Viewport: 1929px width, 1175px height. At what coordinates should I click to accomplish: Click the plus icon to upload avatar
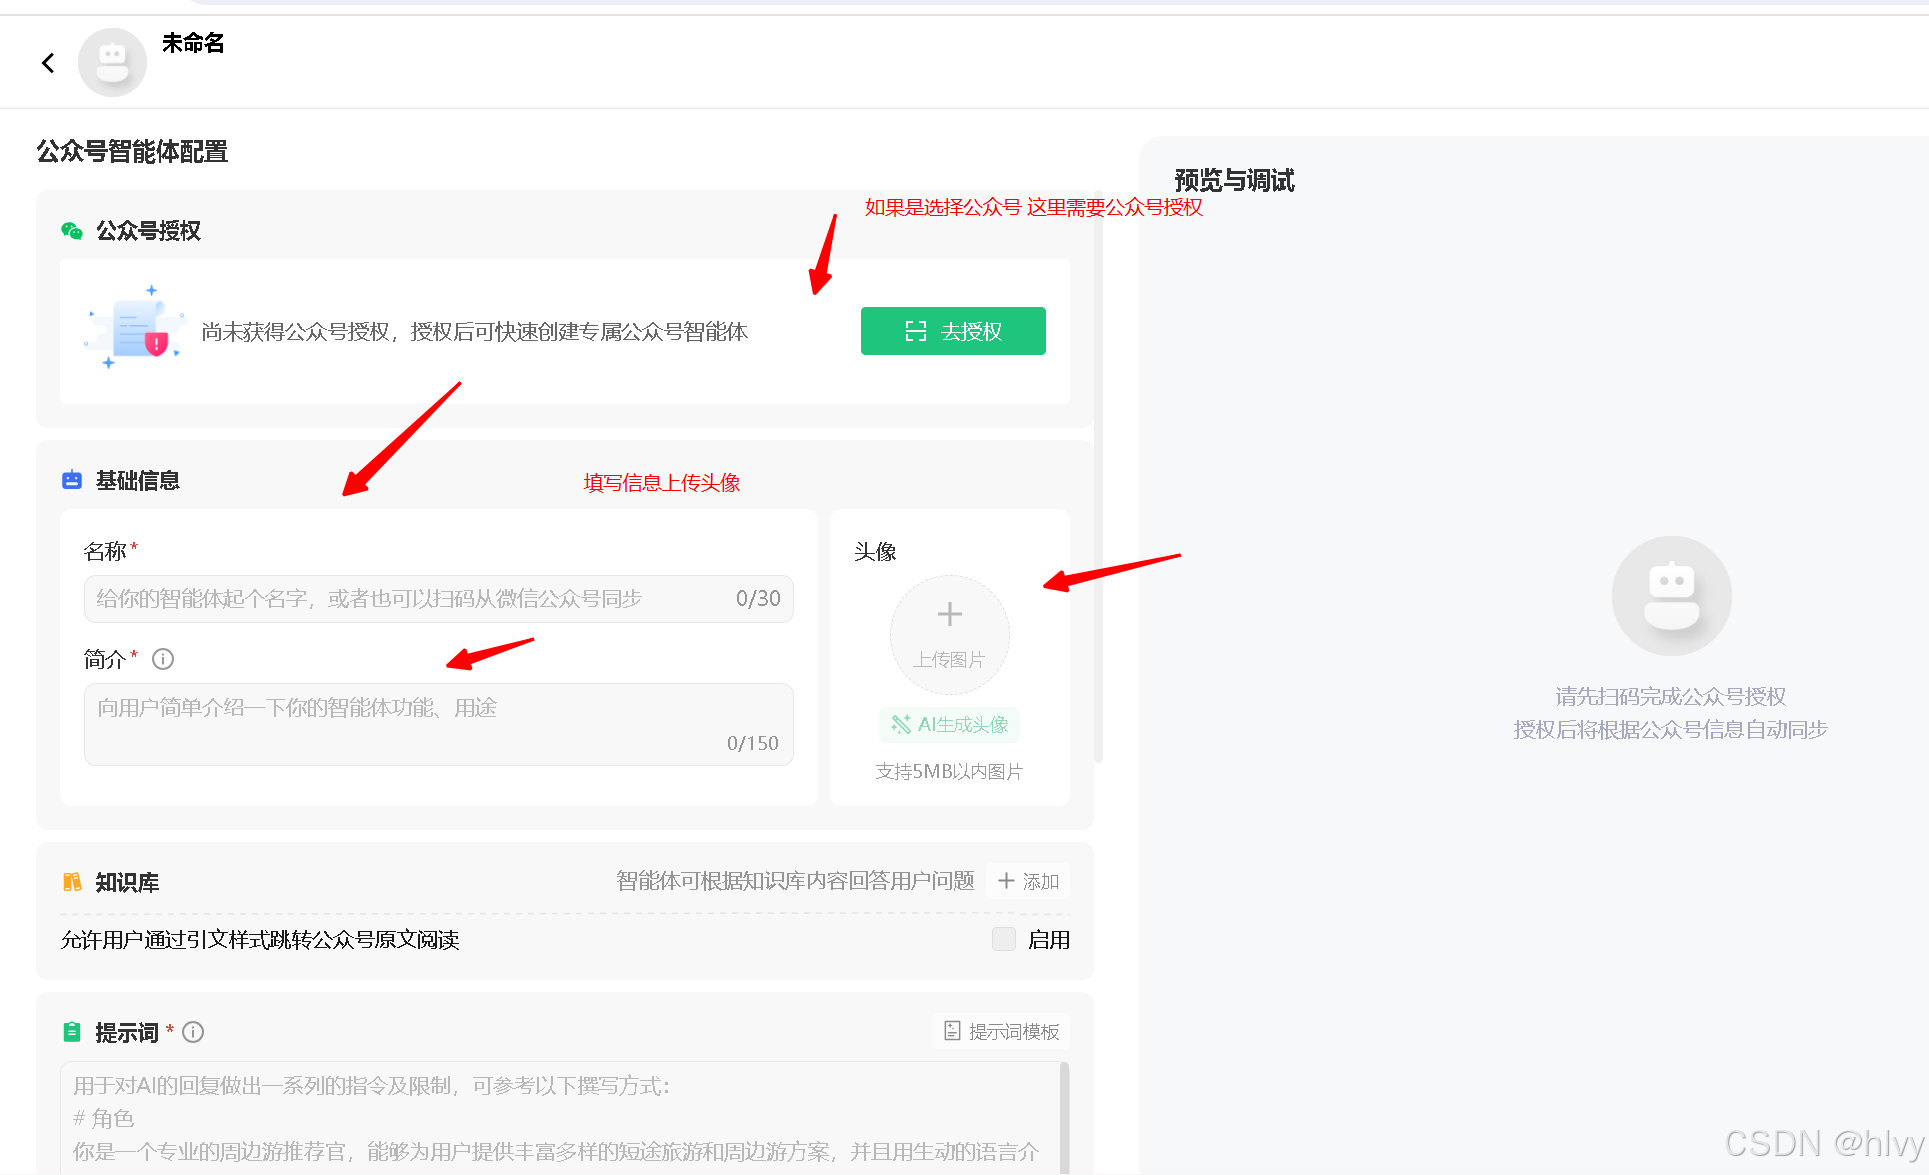click(949, 614)
